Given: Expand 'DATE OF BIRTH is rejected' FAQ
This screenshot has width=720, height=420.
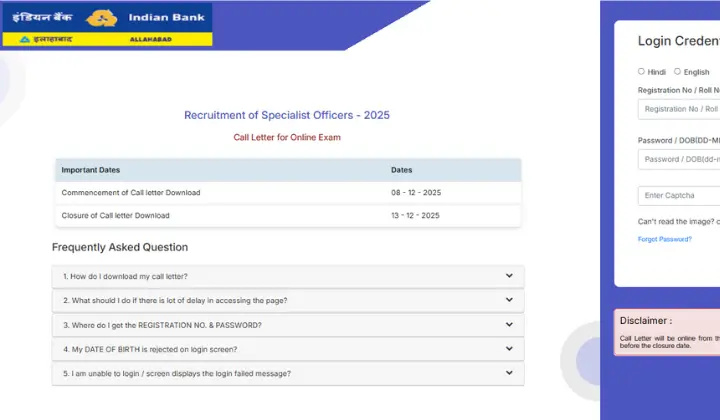Looking at the screenshot, I should (288, 349).
